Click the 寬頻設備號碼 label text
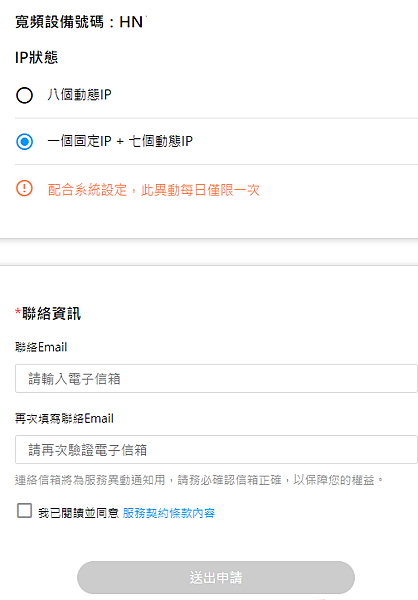Screen dimensions: 418x600 [59, 22]
